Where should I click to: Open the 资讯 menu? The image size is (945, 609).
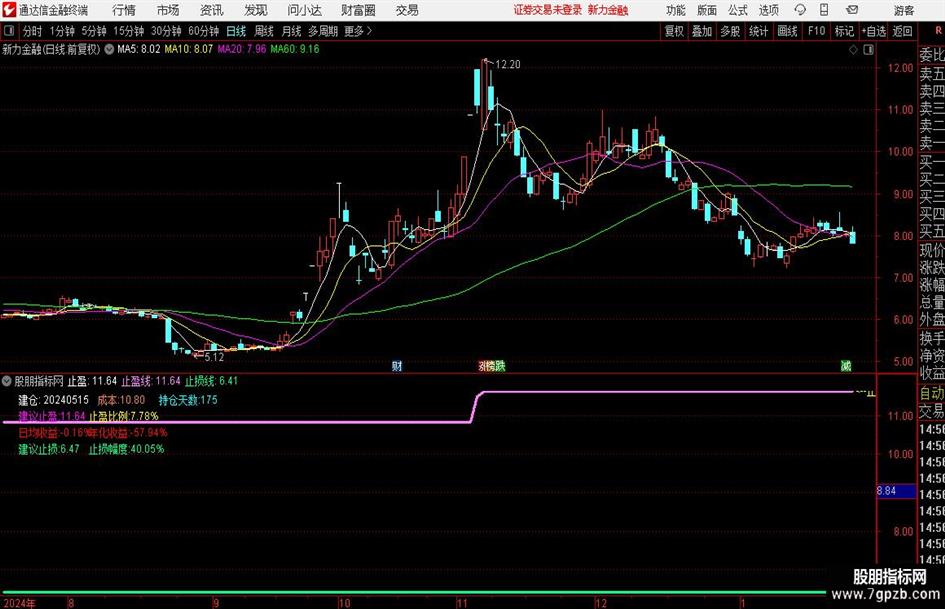(212, 10)
